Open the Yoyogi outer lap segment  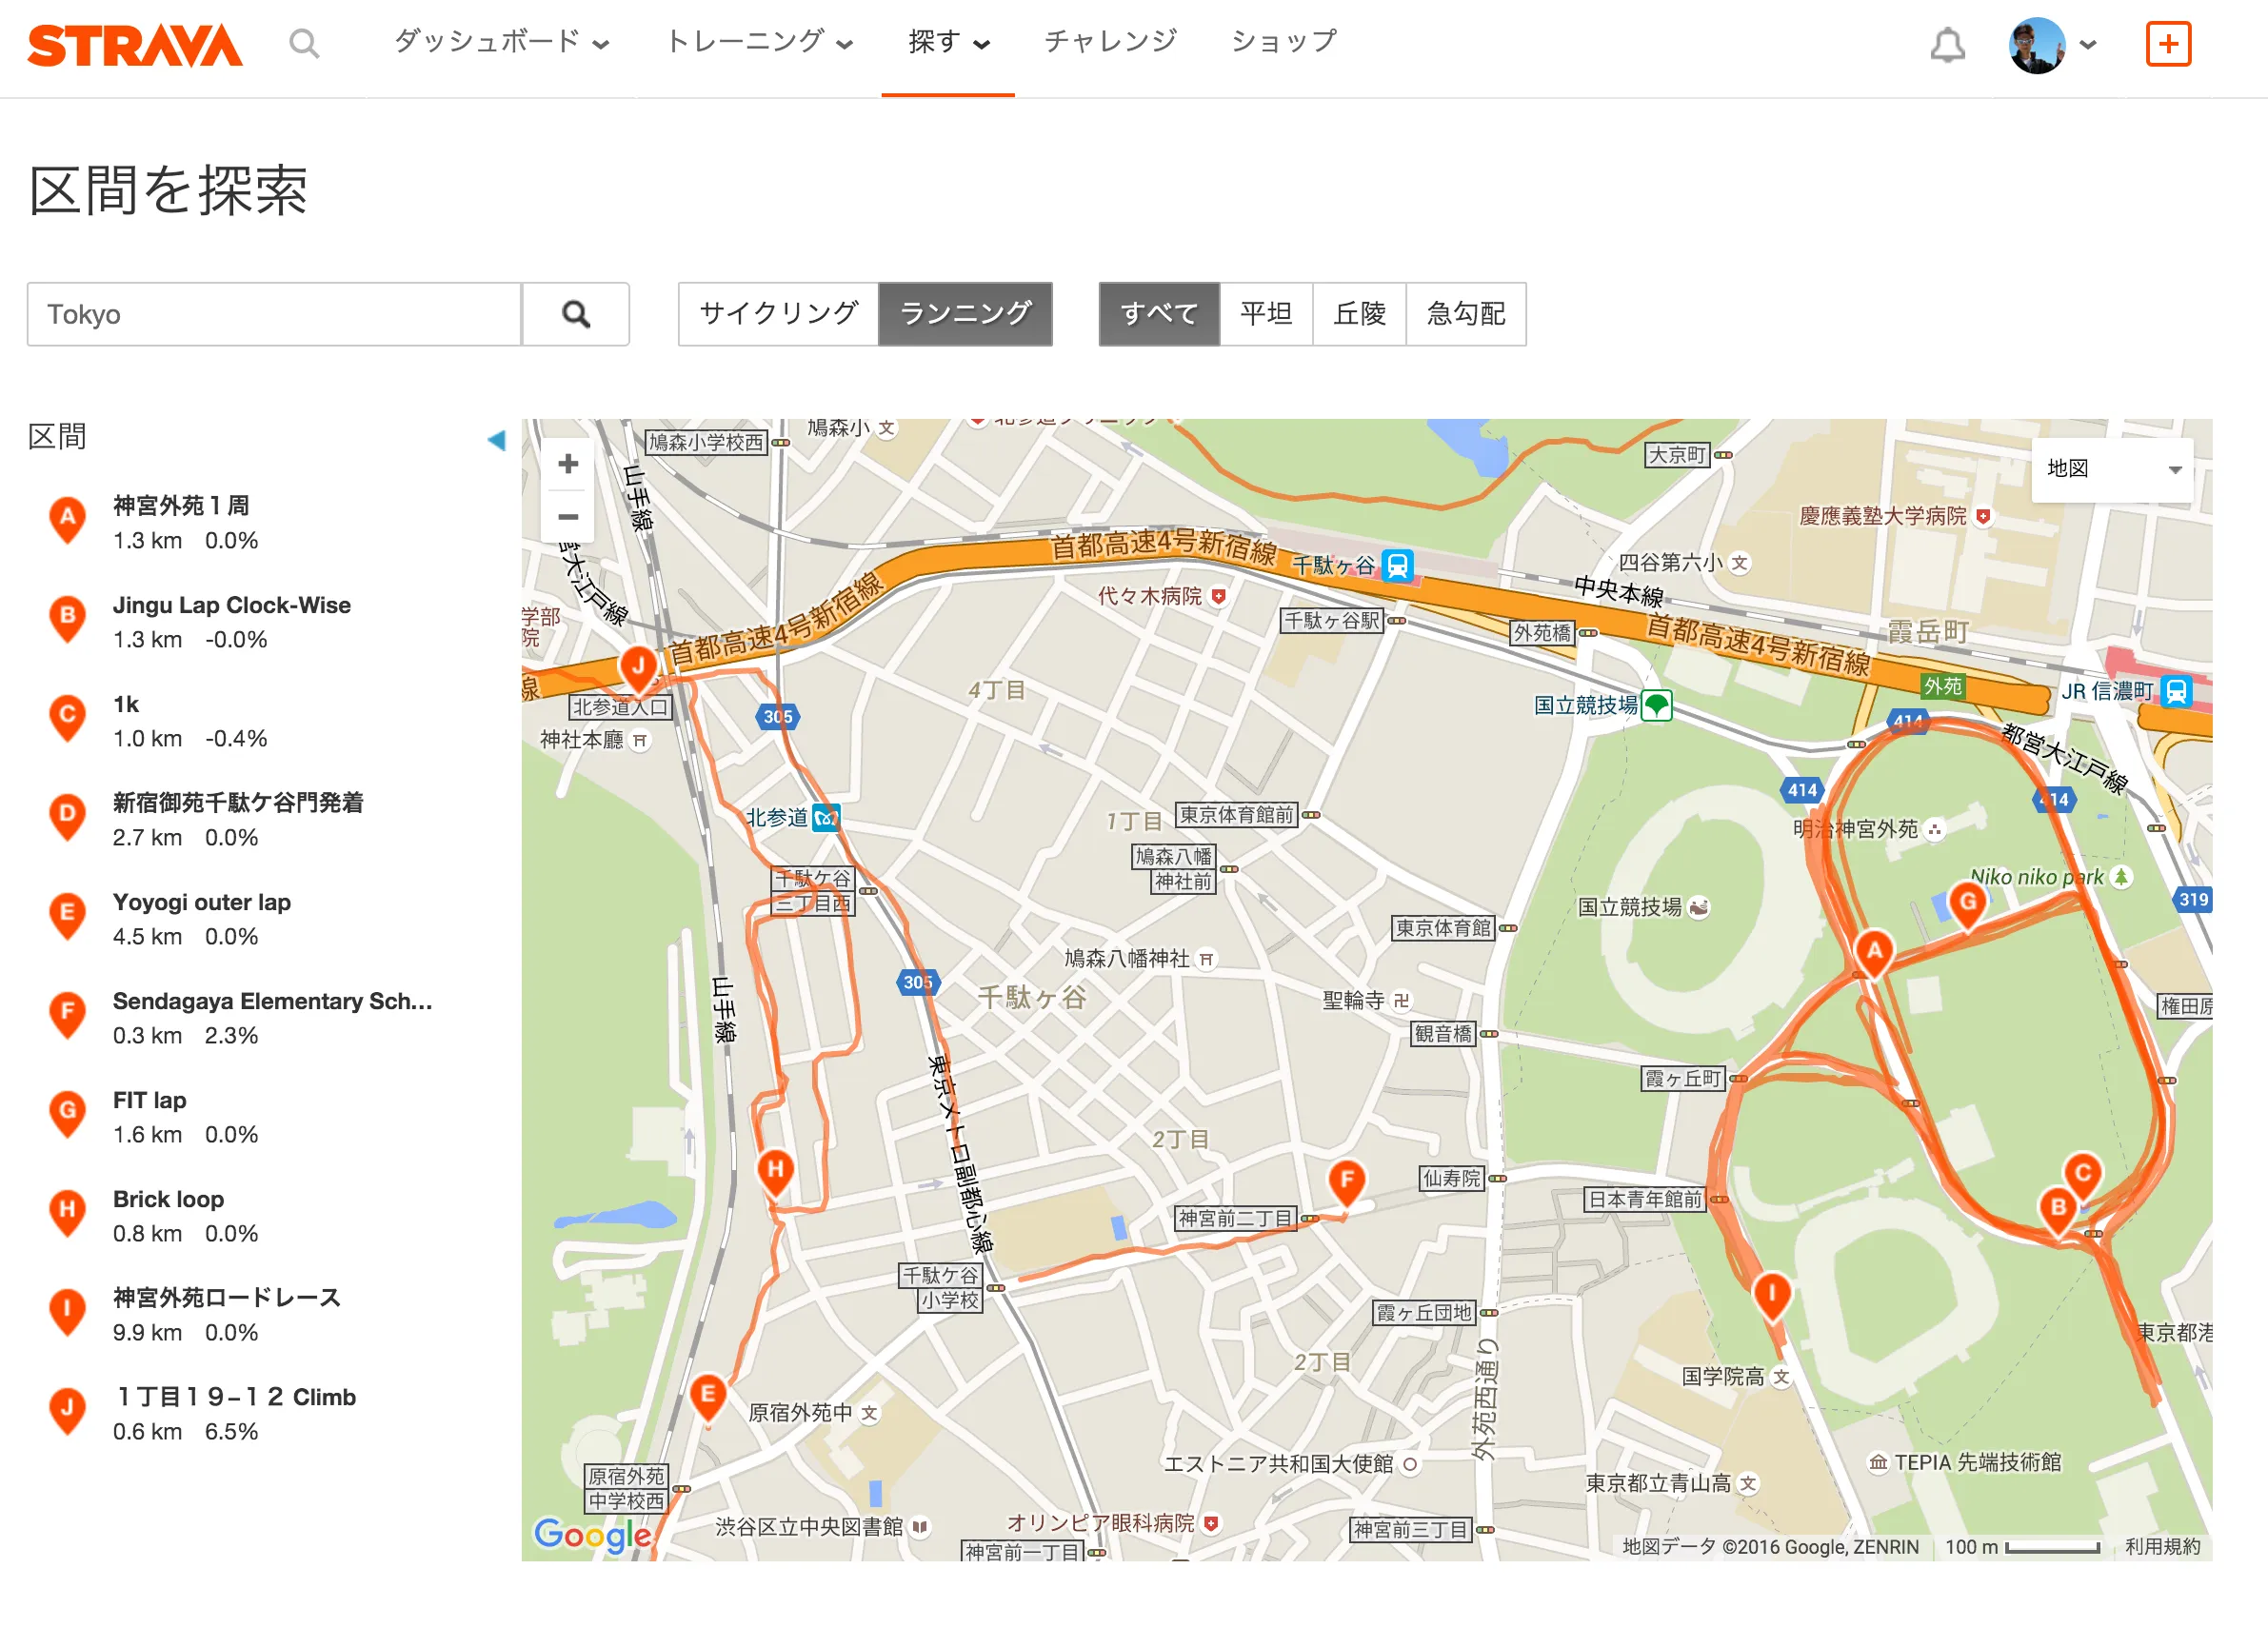tap(201, 902)
